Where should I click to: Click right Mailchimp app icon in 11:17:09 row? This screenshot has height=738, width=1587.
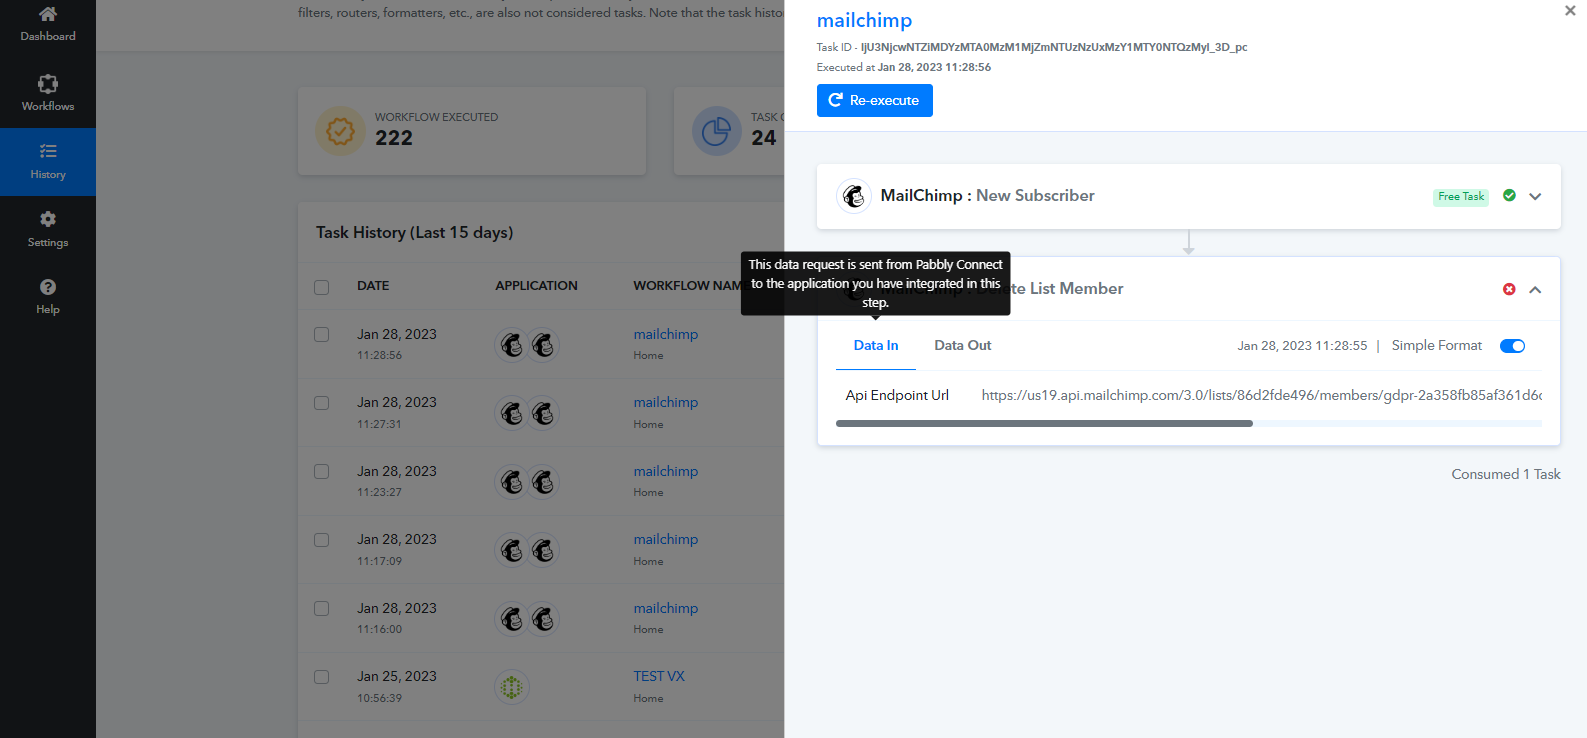pos(543,550)
